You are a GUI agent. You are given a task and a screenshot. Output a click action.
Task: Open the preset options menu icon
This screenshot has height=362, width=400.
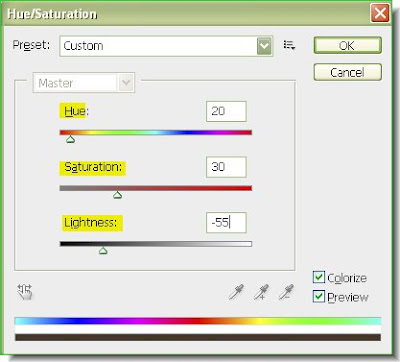coord(289,45)
